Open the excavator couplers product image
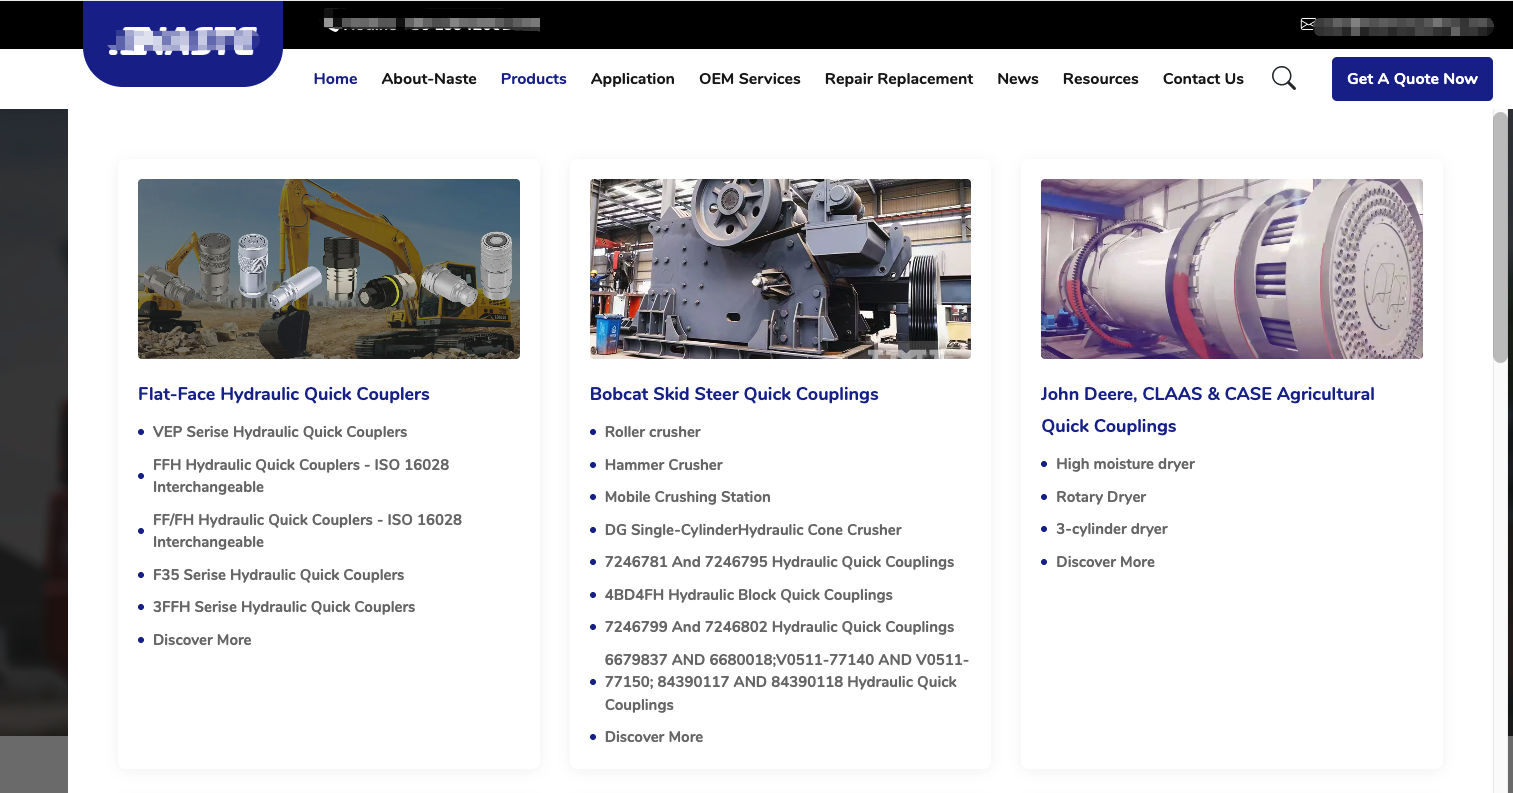The width and height of the screenshot is (1513, 793). (x=329, y=269)
